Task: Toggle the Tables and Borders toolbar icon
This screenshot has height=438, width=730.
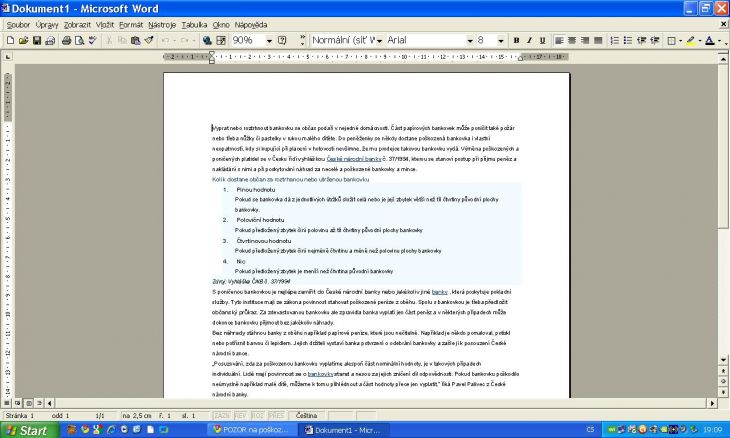Action: [221, 40]
